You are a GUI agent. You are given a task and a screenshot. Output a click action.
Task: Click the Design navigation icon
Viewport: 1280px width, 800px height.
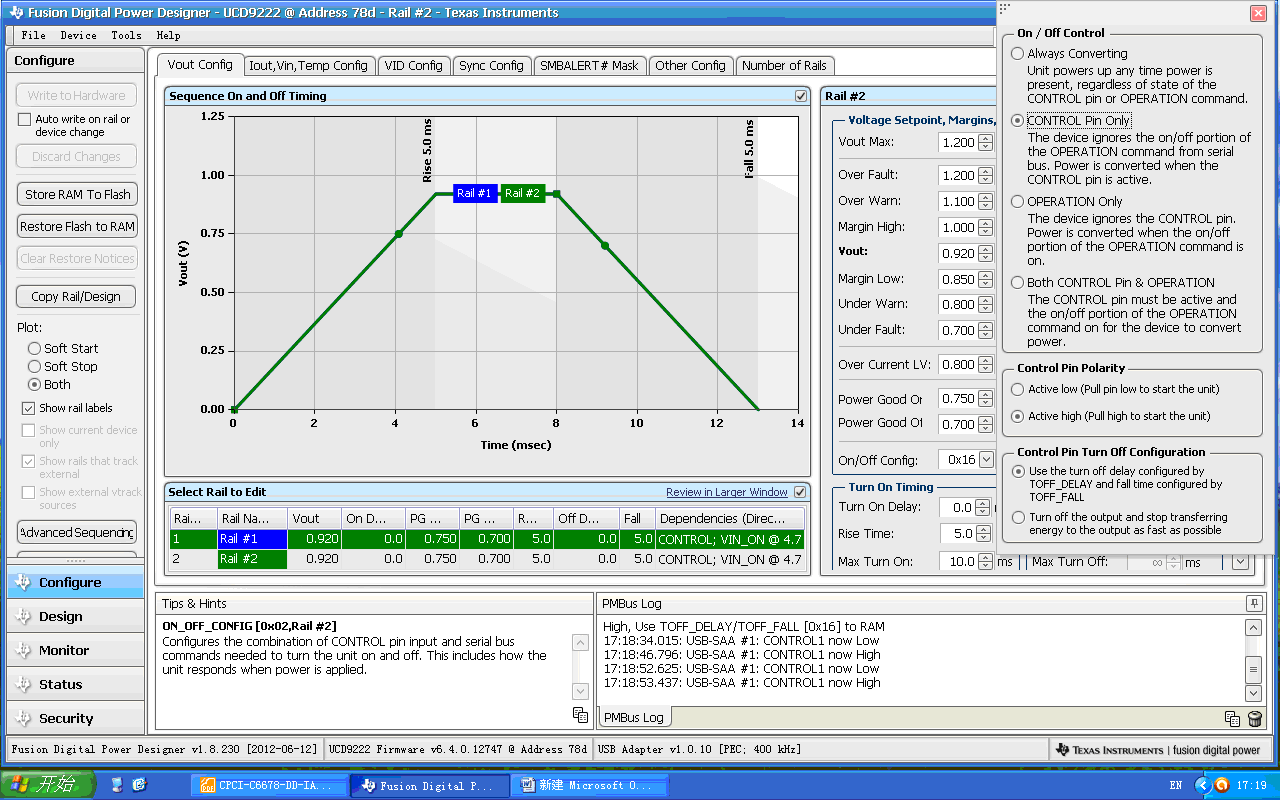point(23,616)
